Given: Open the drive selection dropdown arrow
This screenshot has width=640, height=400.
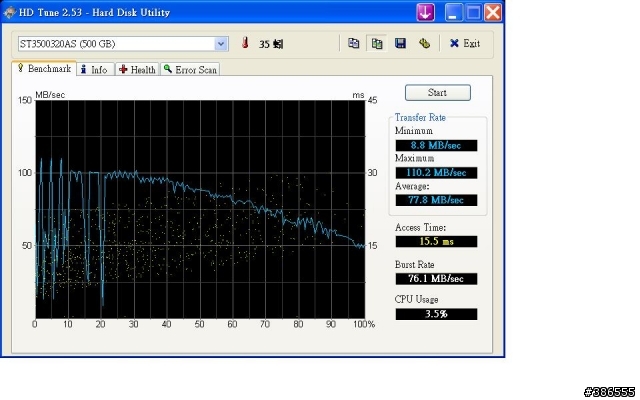Looking at the screenshot, I should (x=221, y=44).
